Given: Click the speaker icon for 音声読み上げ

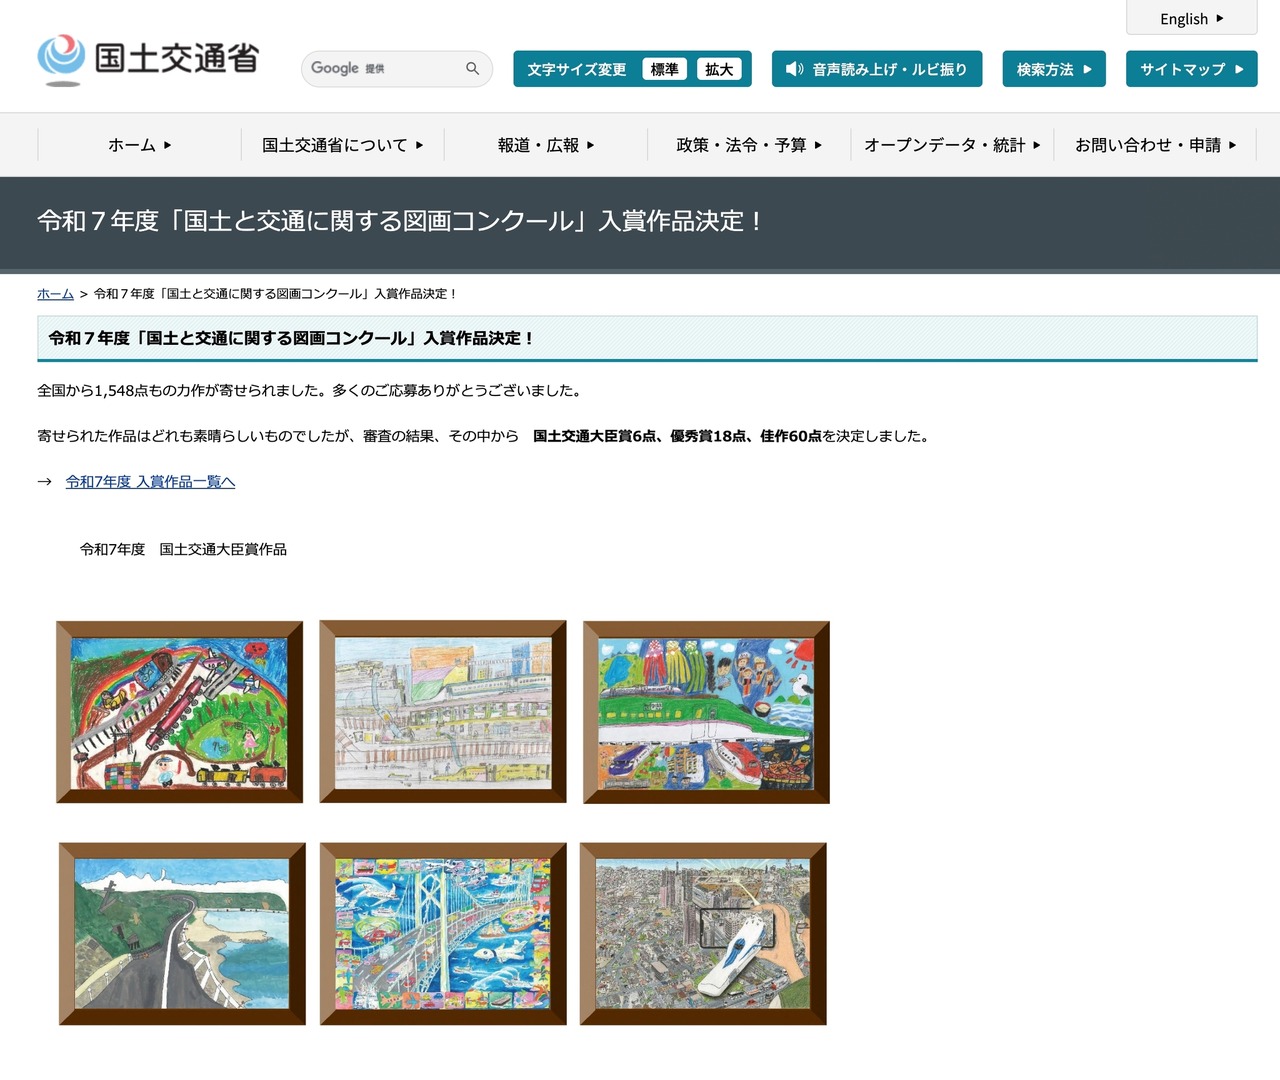Looking at the screenshot, I should click(x=794, y=69).
